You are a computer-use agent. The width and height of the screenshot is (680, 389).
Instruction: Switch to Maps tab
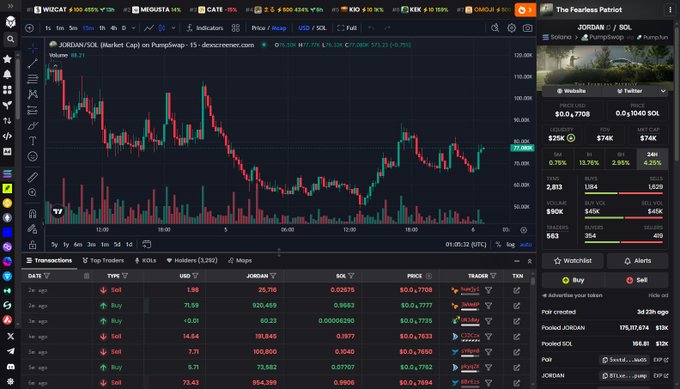pyautogui.click(x=240, y=261)
